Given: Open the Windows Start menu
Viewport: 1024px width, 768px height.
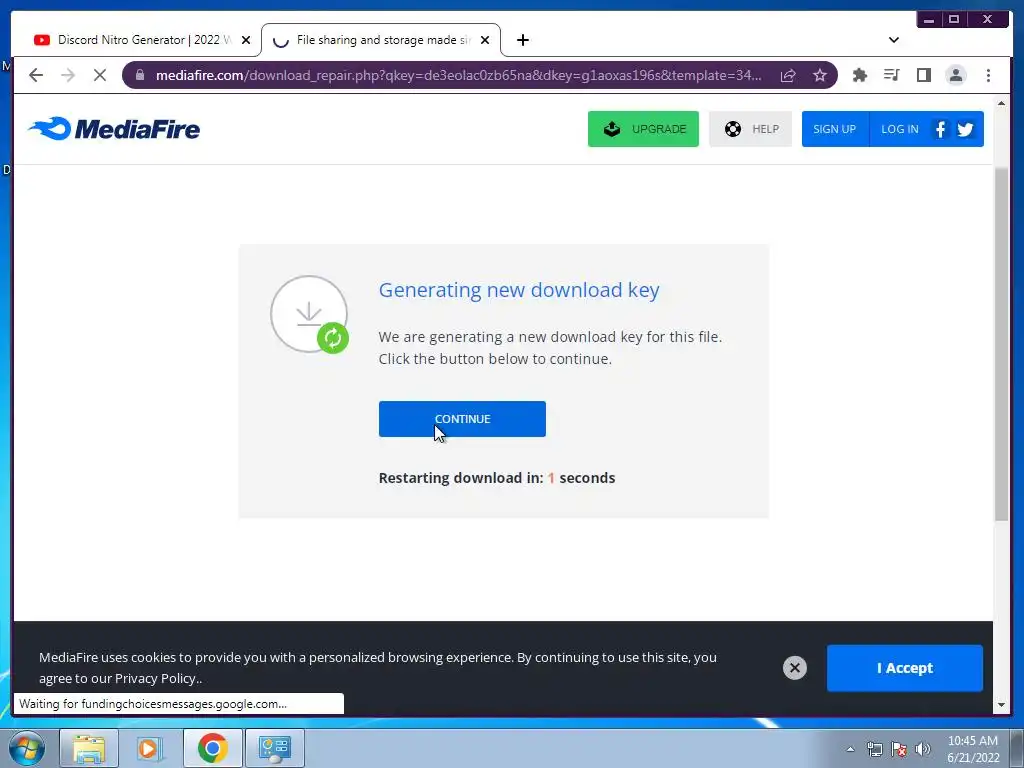Looking at the screenshot, I should click(x=27, y=748).
